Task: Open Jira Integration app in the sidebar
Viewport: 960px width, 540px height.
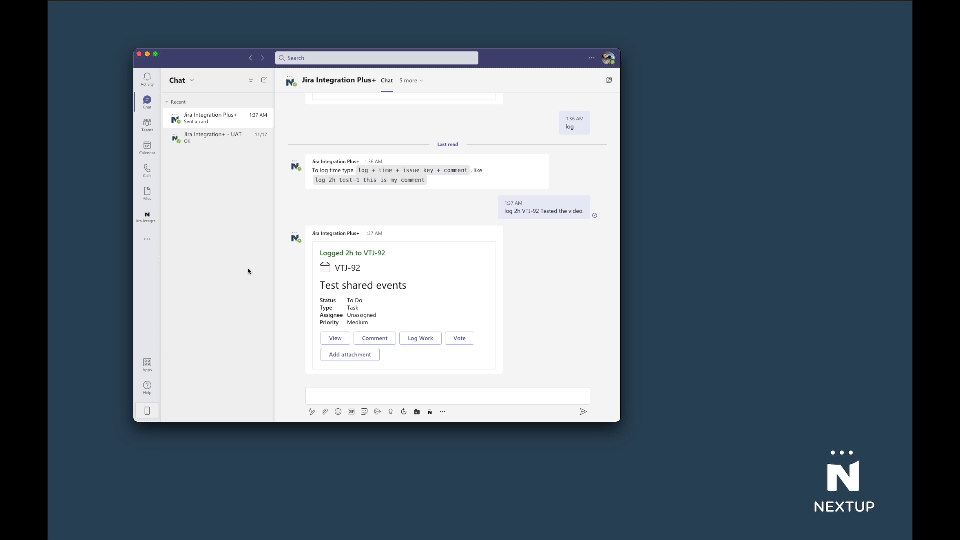Action: (147, 216)
